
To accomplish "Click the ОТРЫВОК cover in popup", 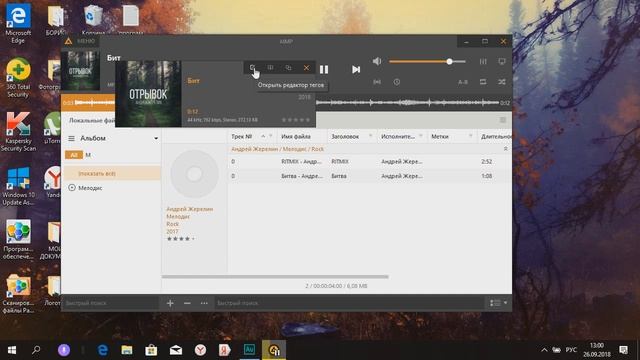I will 148,93.
